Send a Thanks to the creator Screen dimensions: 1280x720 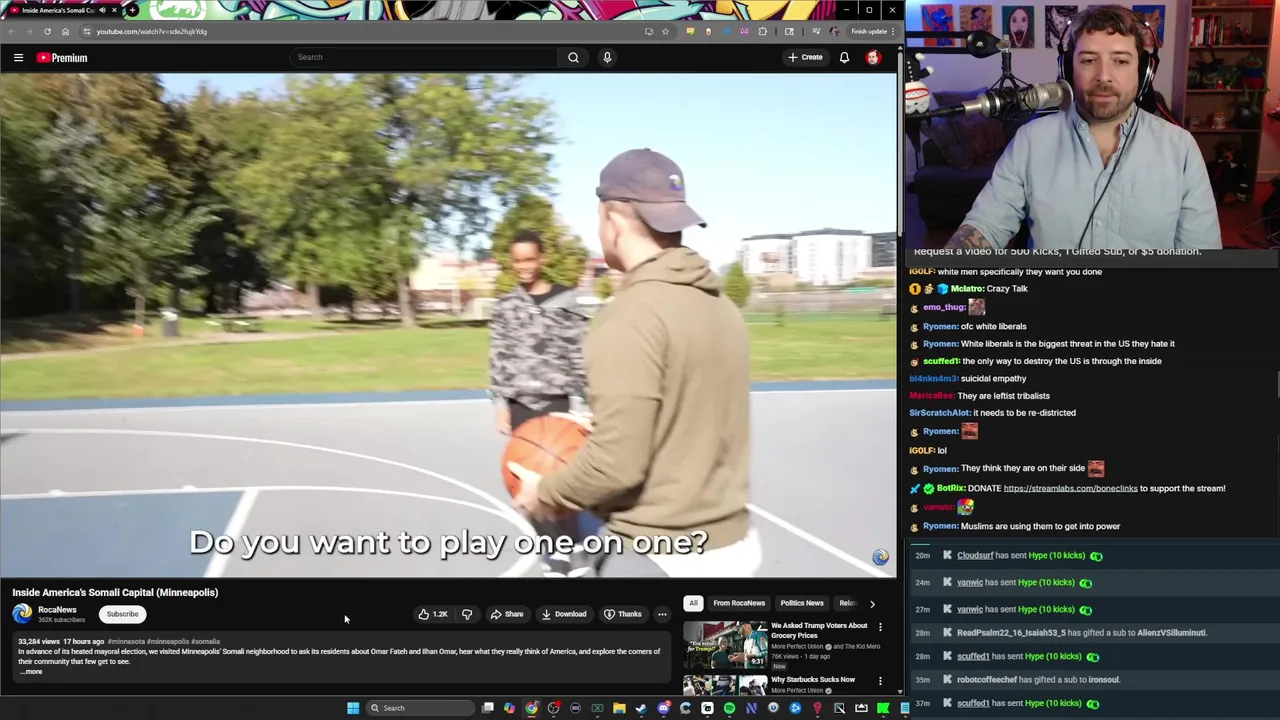[x=622, y=614]
